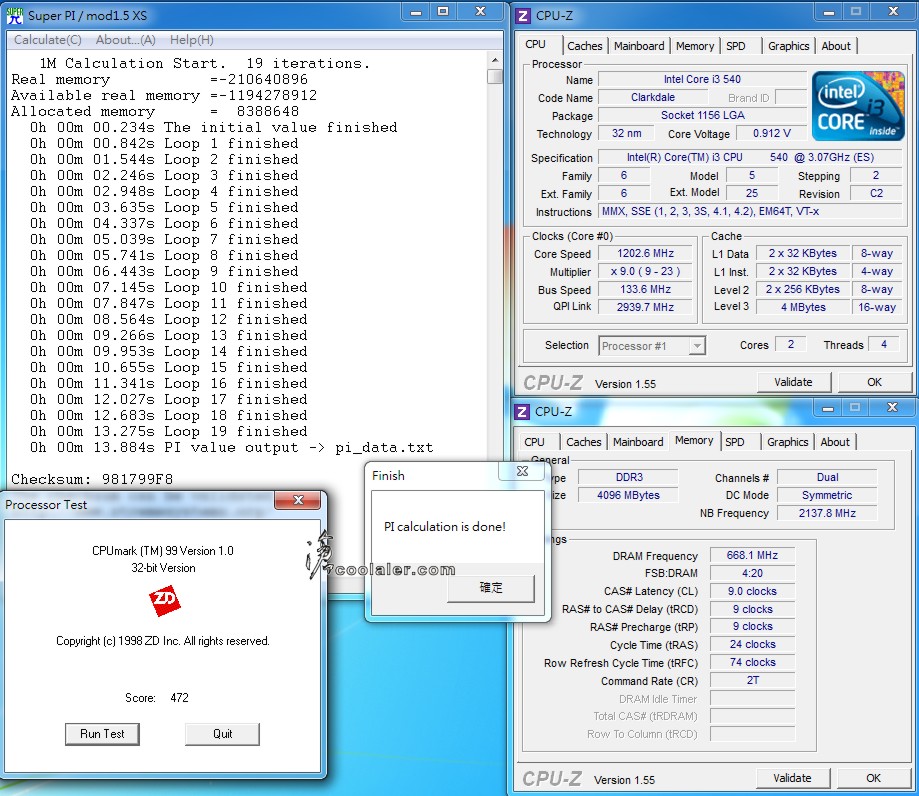This screenshot has width=919, height=796.
Task: Click the DC Mode value 'Symmetric'
Action: (x=827, y=495)
